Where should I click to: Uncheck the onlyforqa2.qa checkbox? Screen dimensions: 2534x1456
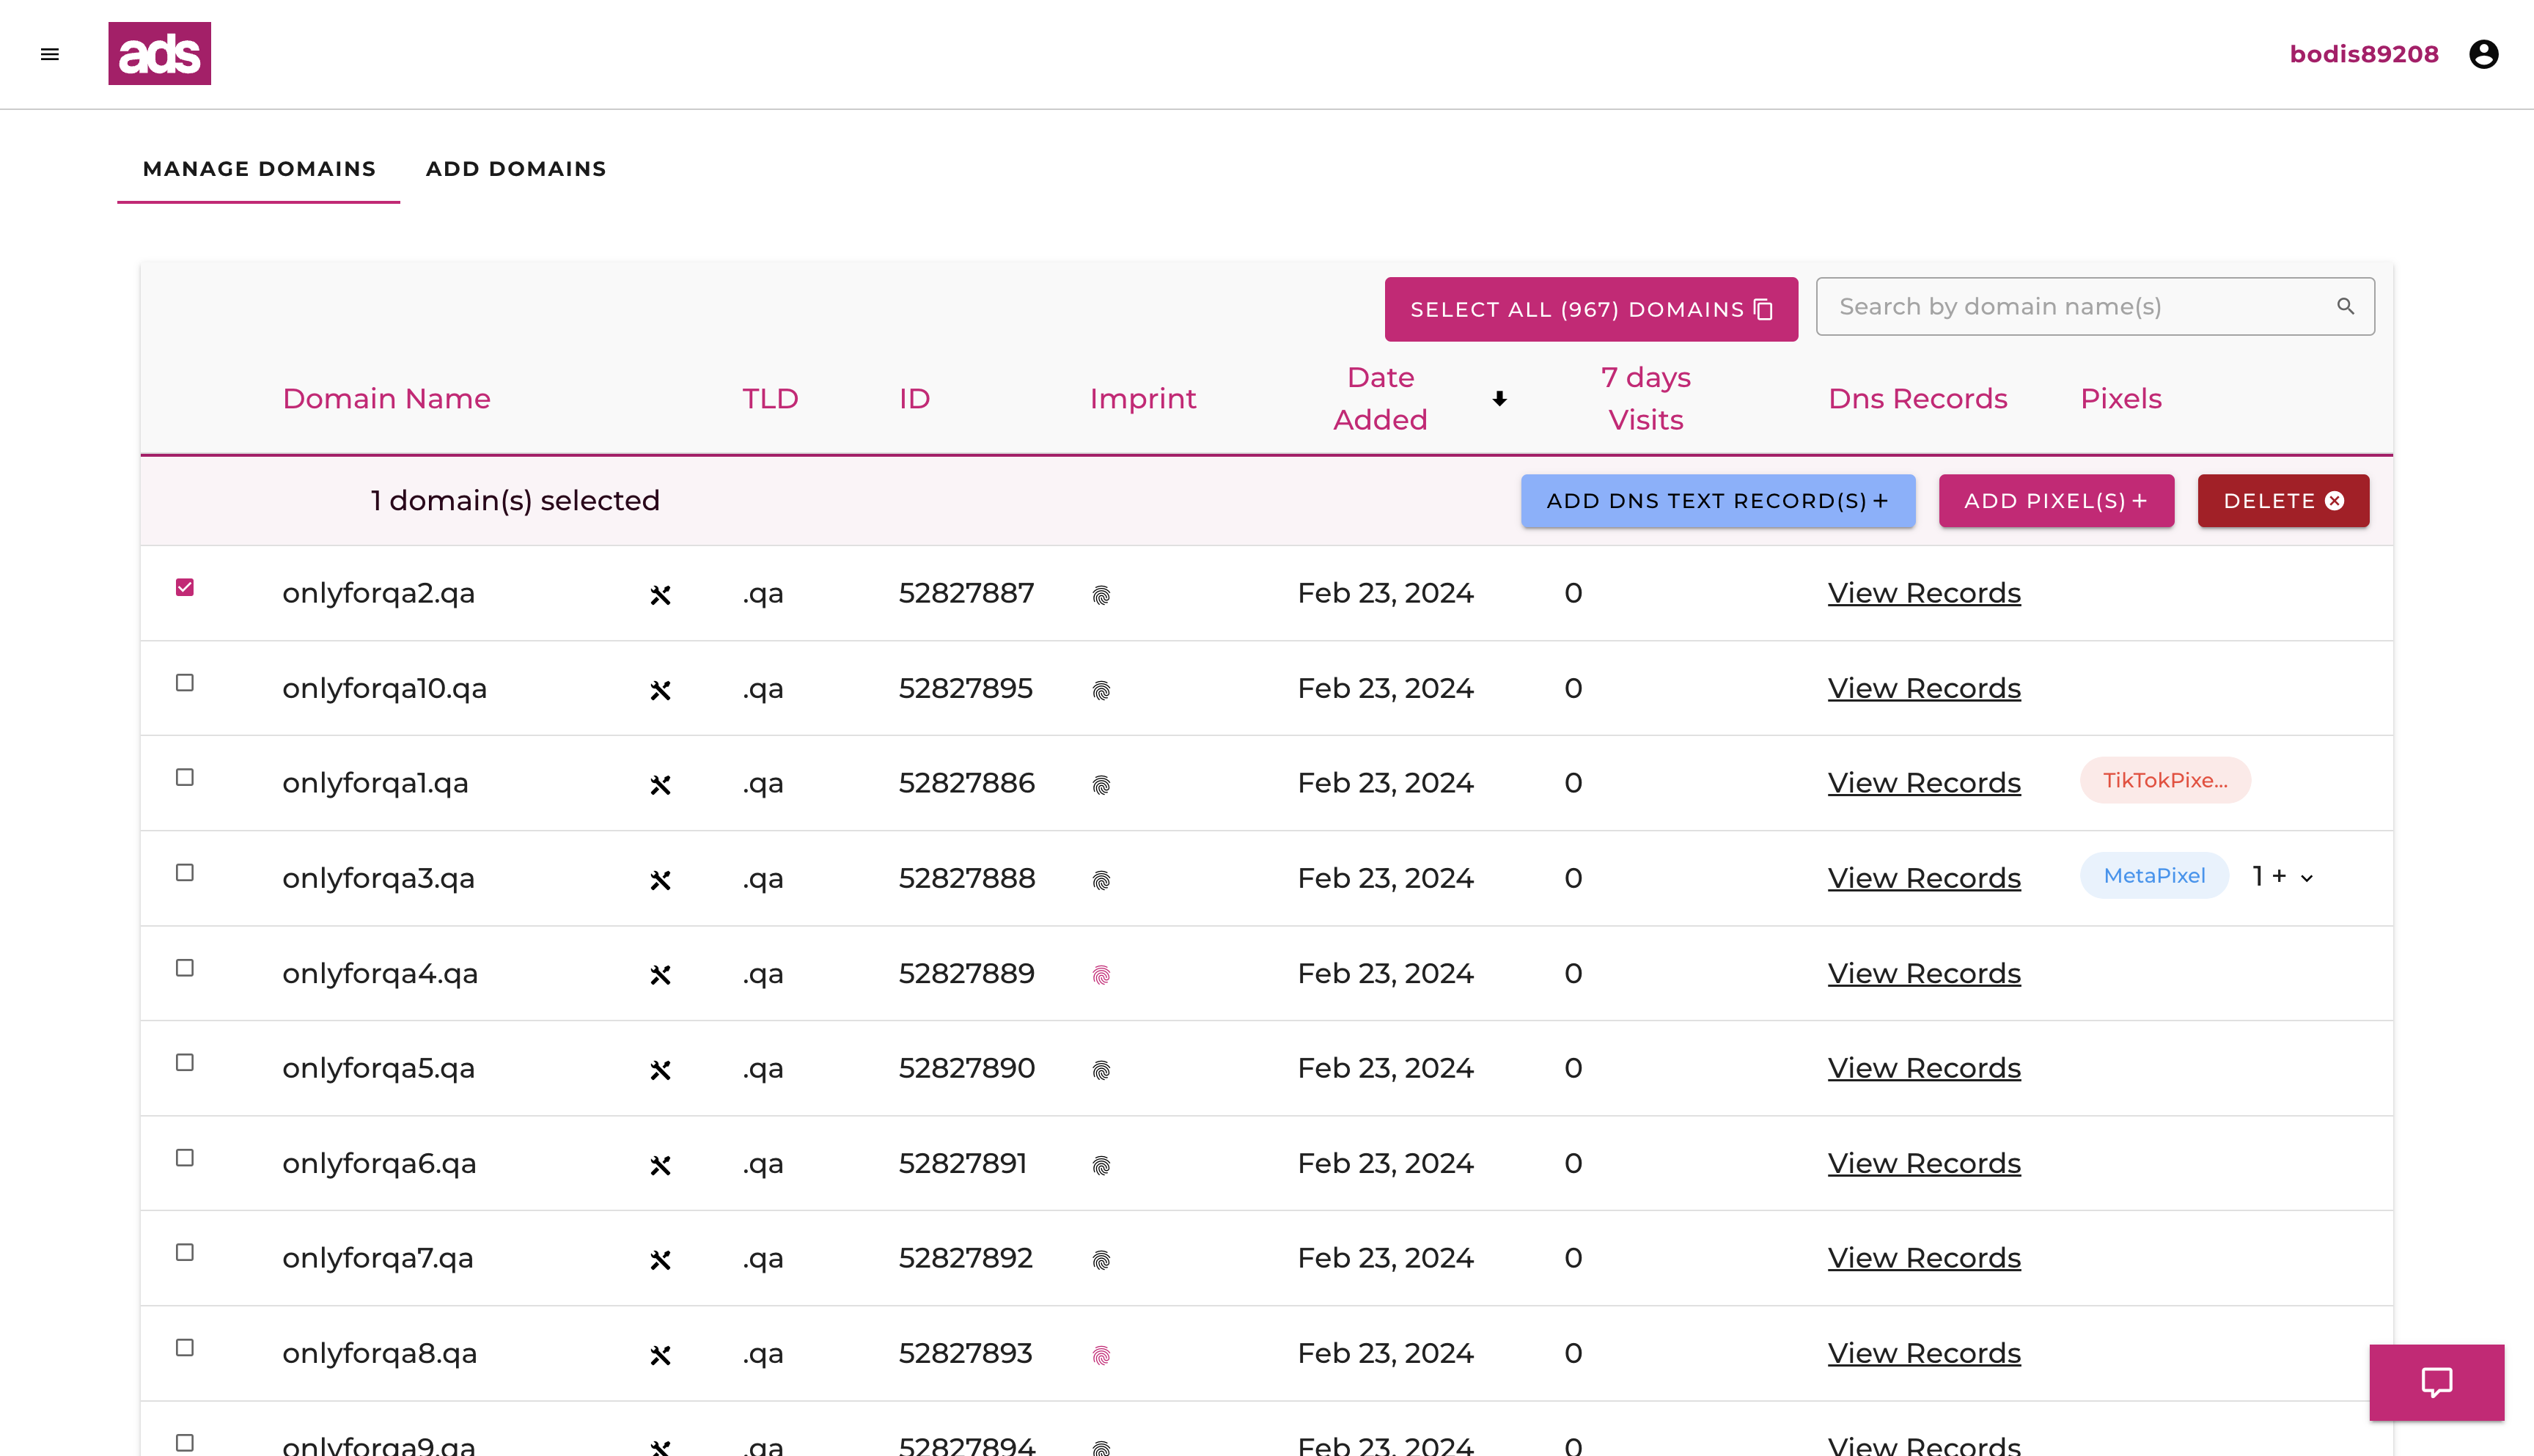click(x=185, y=587)
